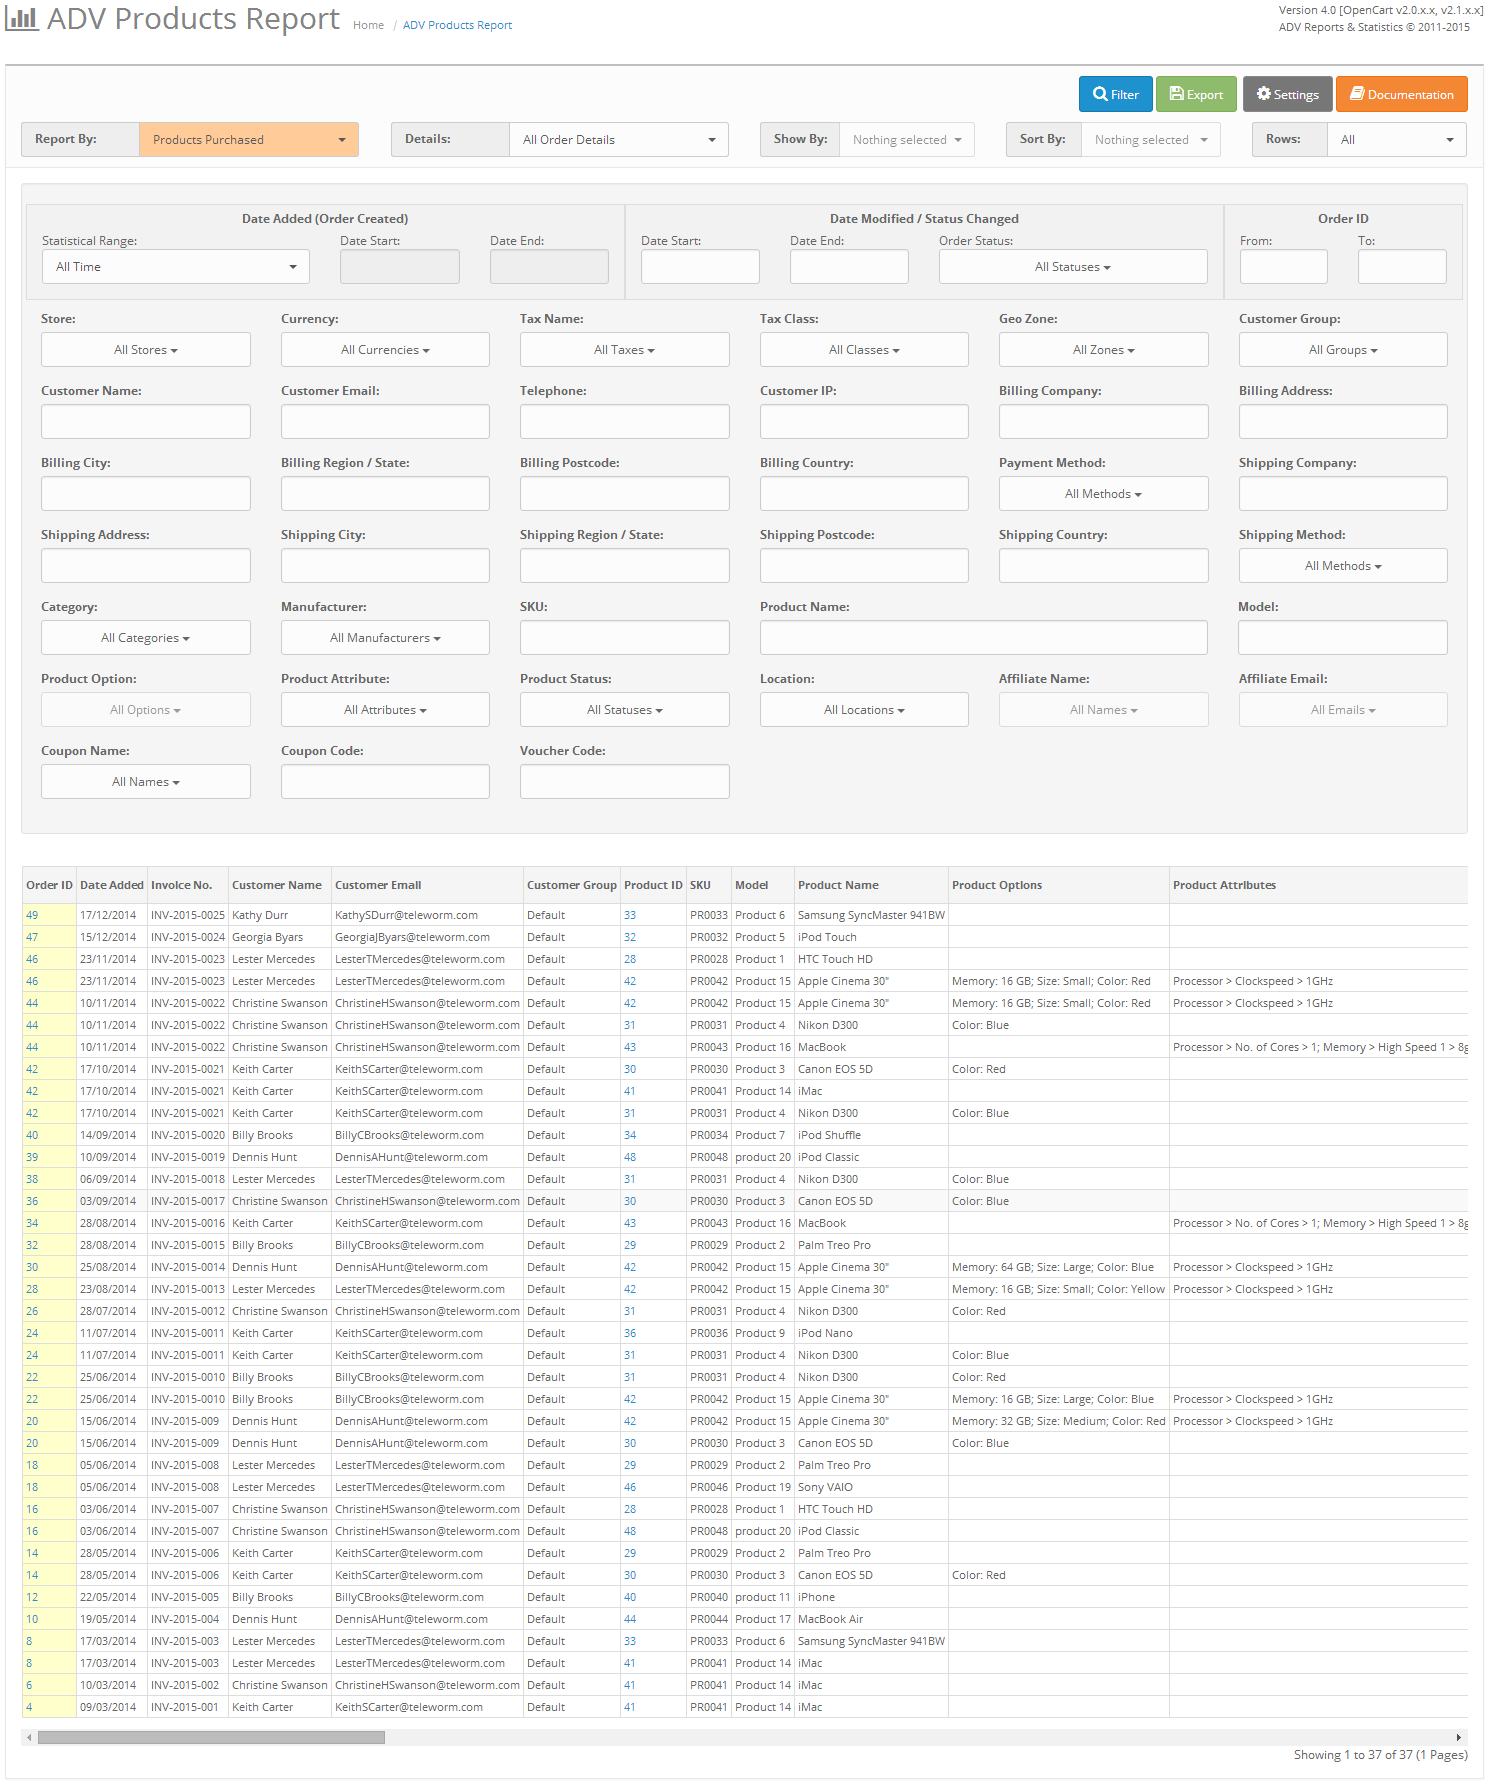This screenshot has width=1488, height=1782.
Task: Click the MacBook Air product name cell
Action: pyautogui.click(x=871, y=1619)
